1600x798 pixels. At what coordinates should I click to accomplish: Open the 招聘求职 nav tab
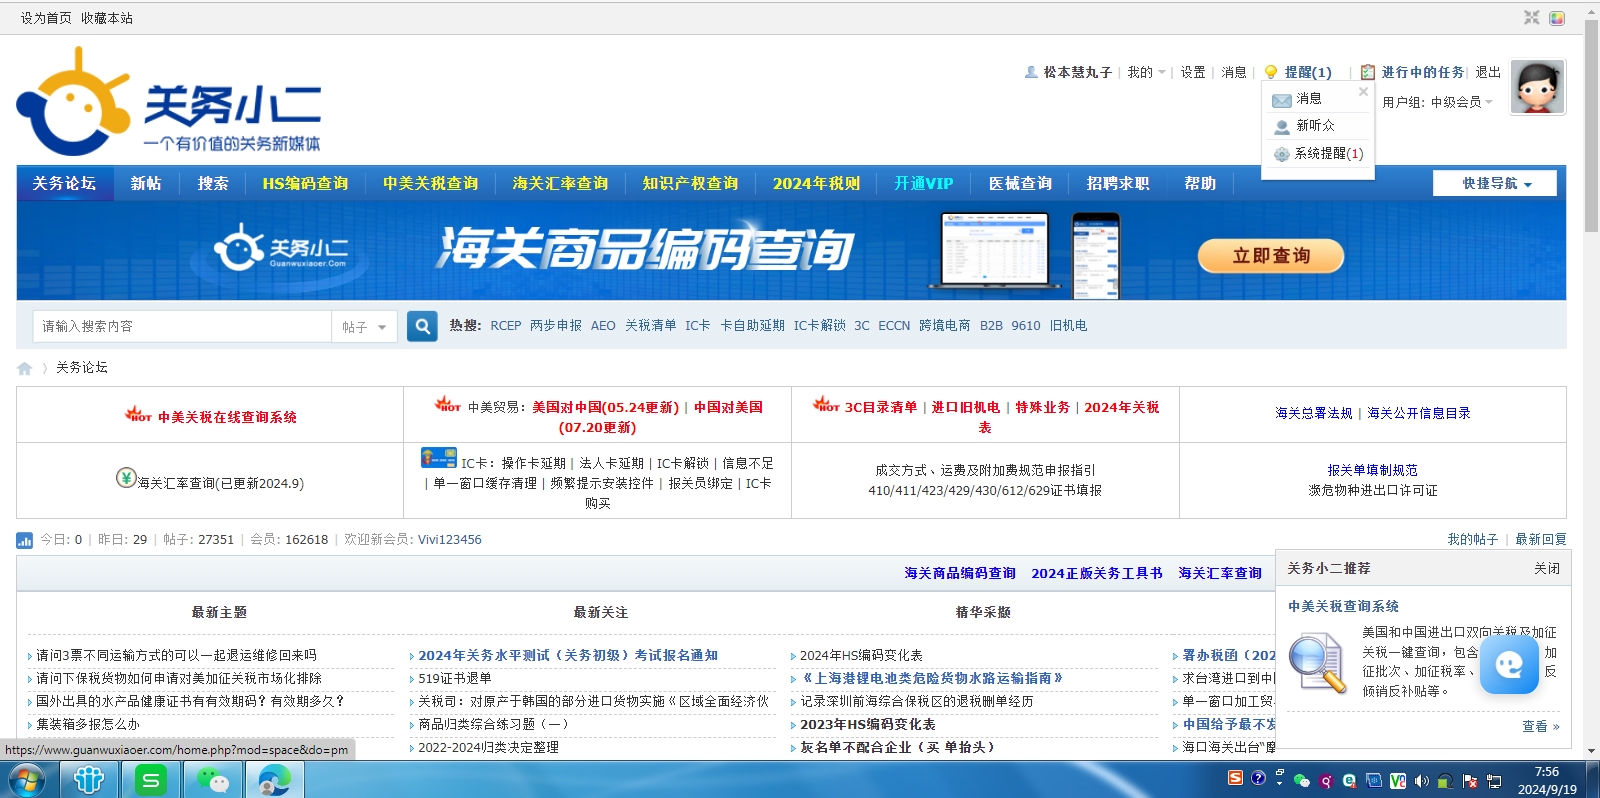click(1117, 183)
